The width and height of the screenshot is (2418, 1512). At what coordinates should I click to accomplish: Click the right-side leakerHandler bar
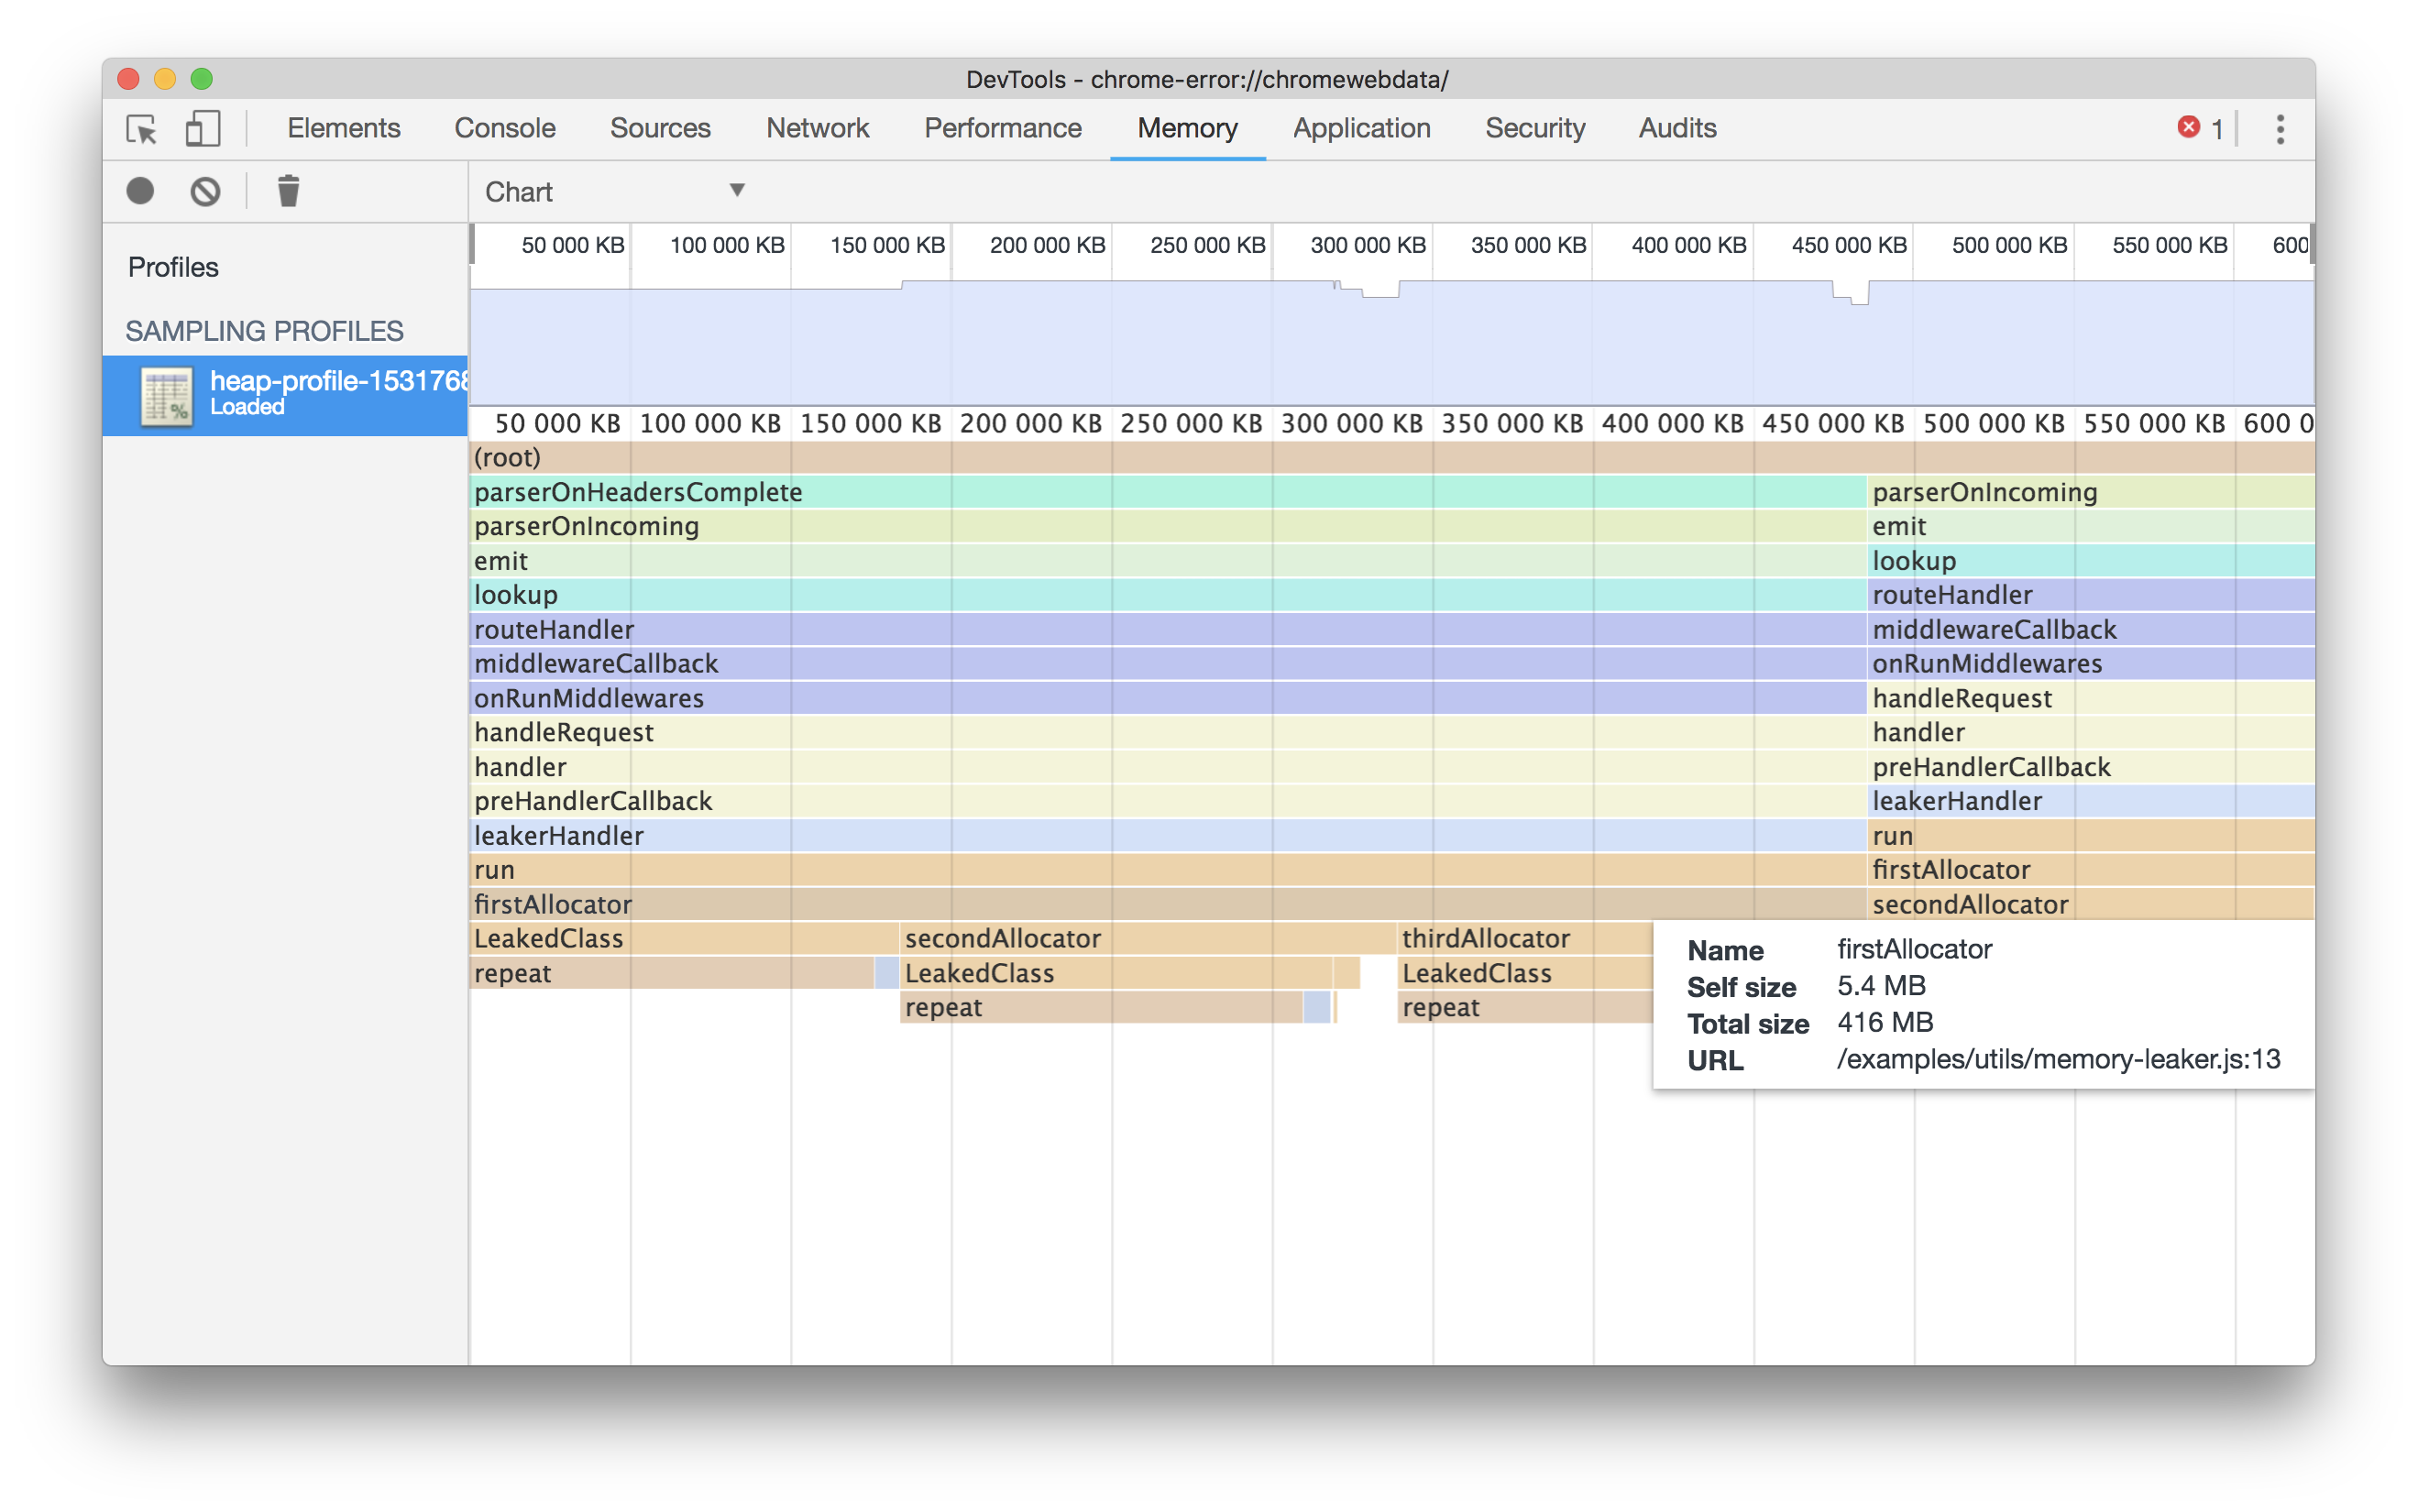pos(2090,801)
